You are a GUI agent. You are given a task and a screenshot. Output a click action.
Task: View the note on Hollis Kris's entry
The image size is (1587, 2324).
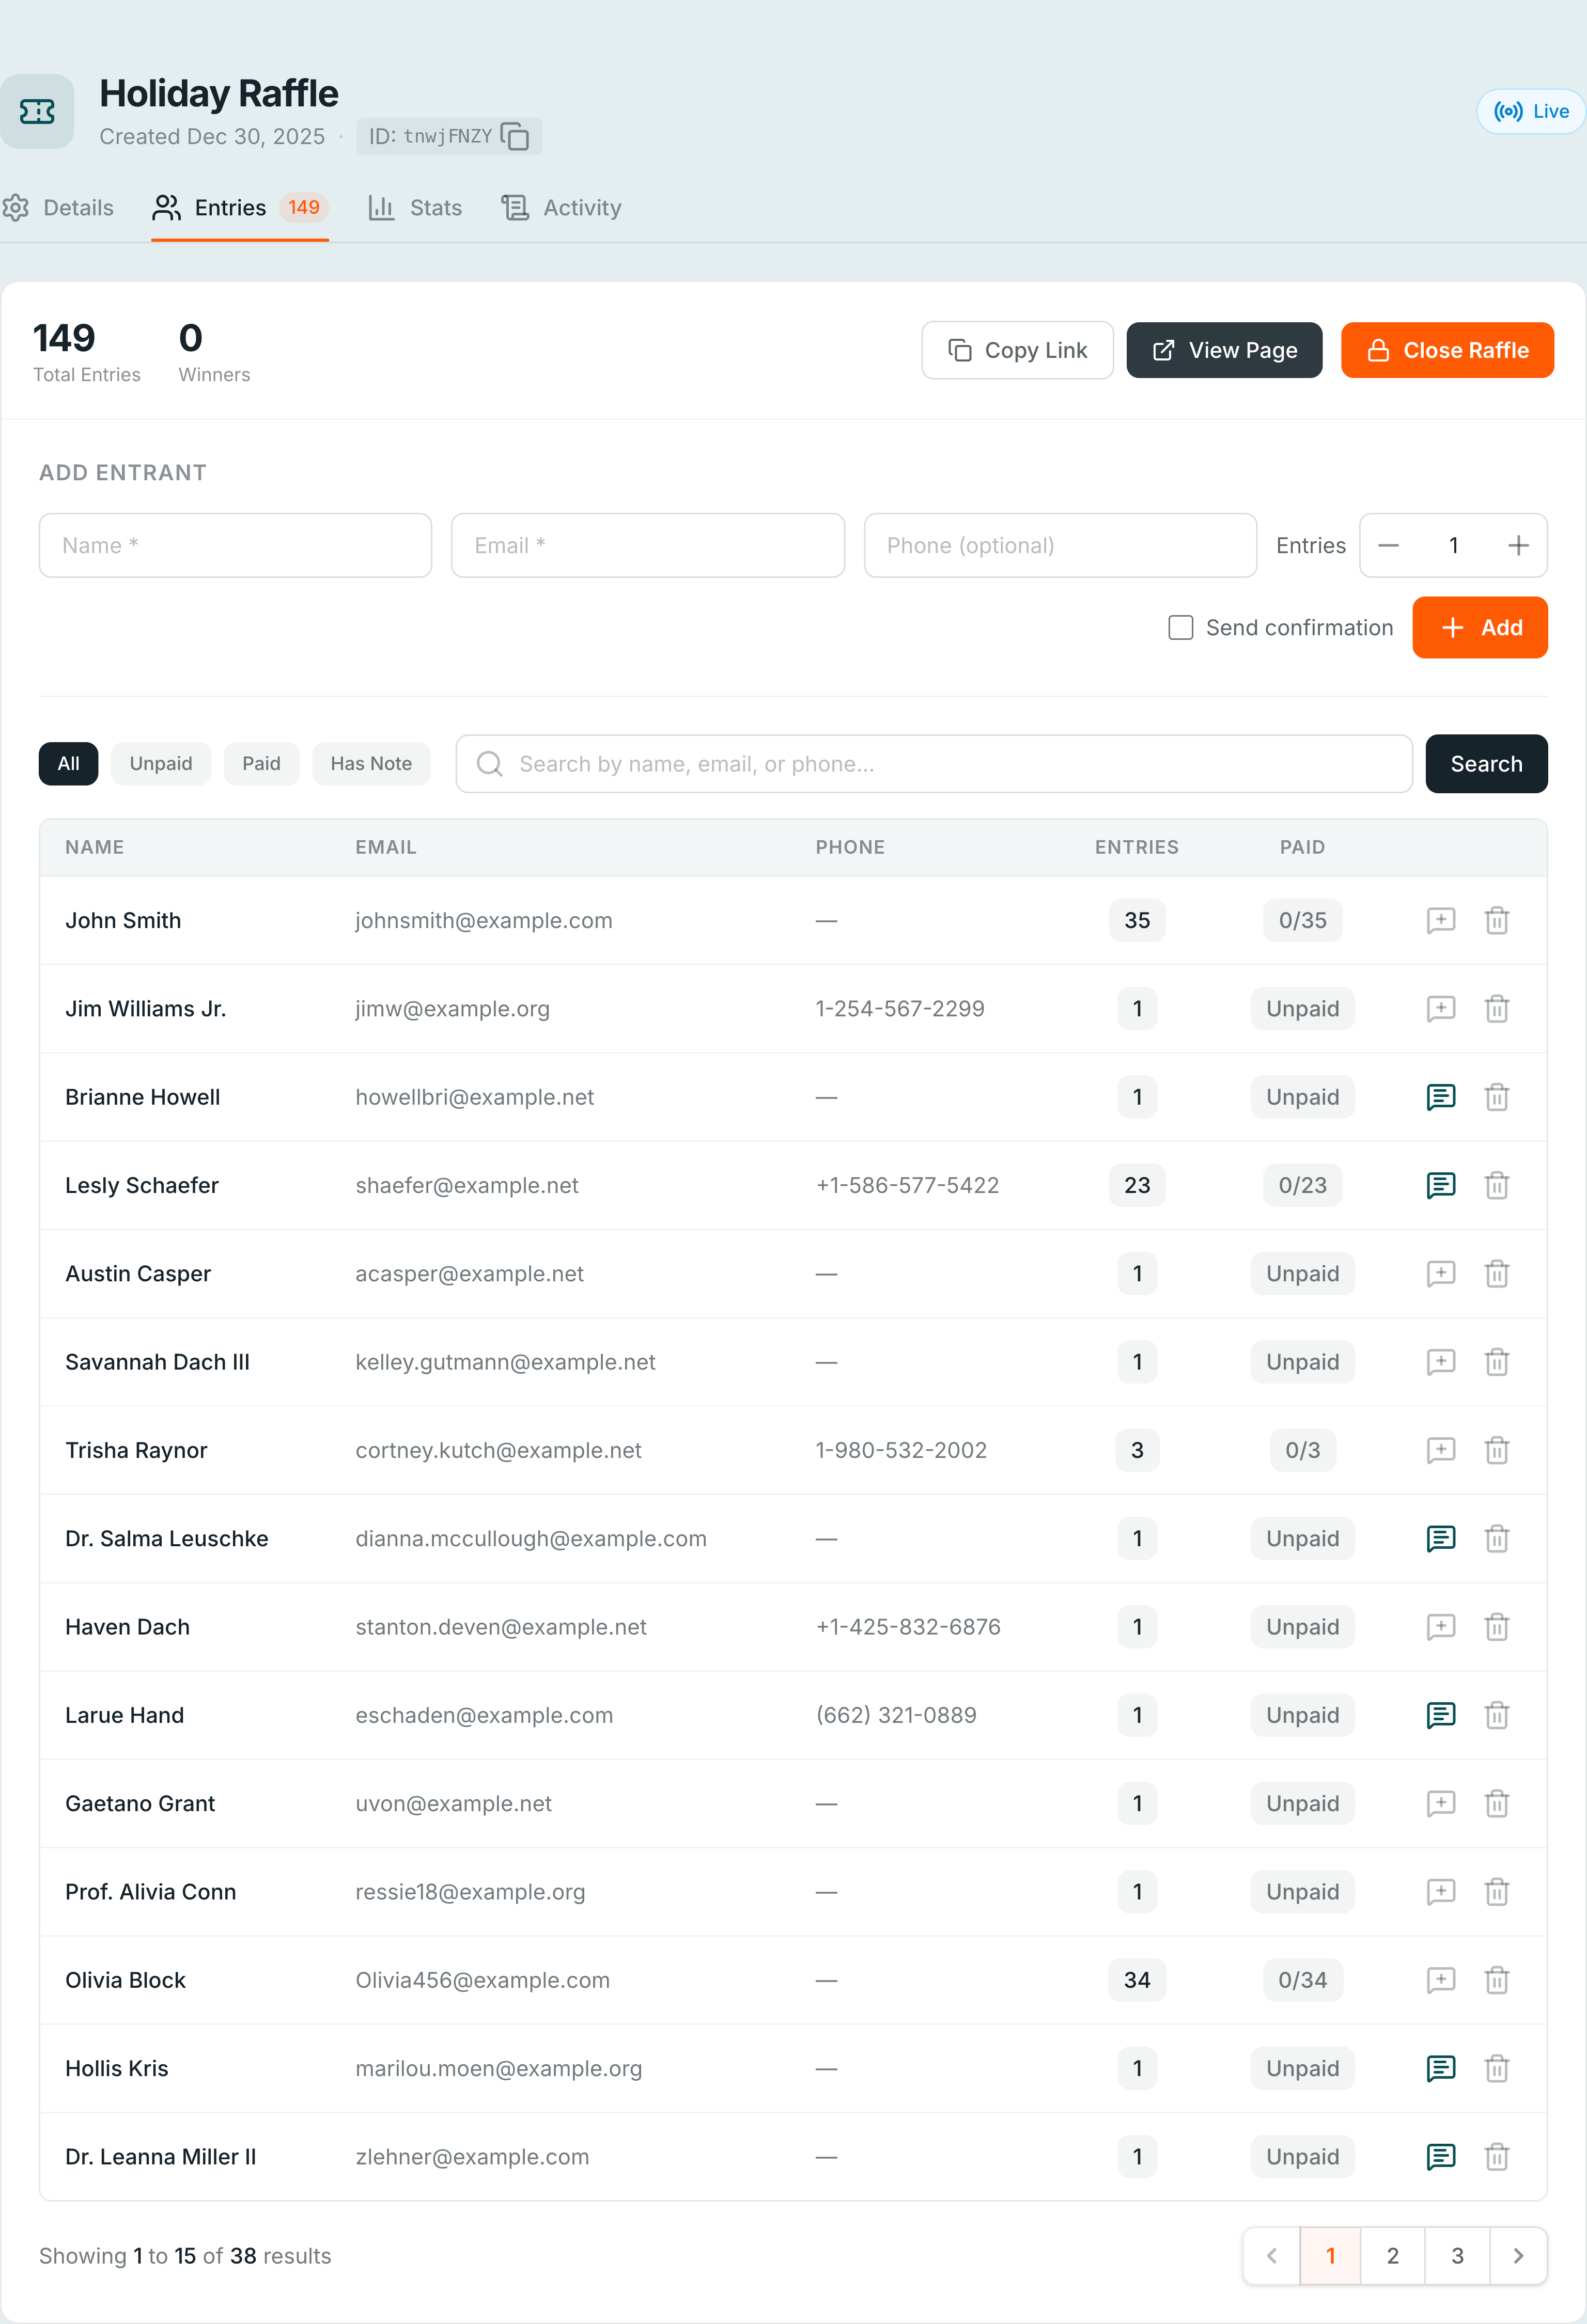coord(1440,2068)
